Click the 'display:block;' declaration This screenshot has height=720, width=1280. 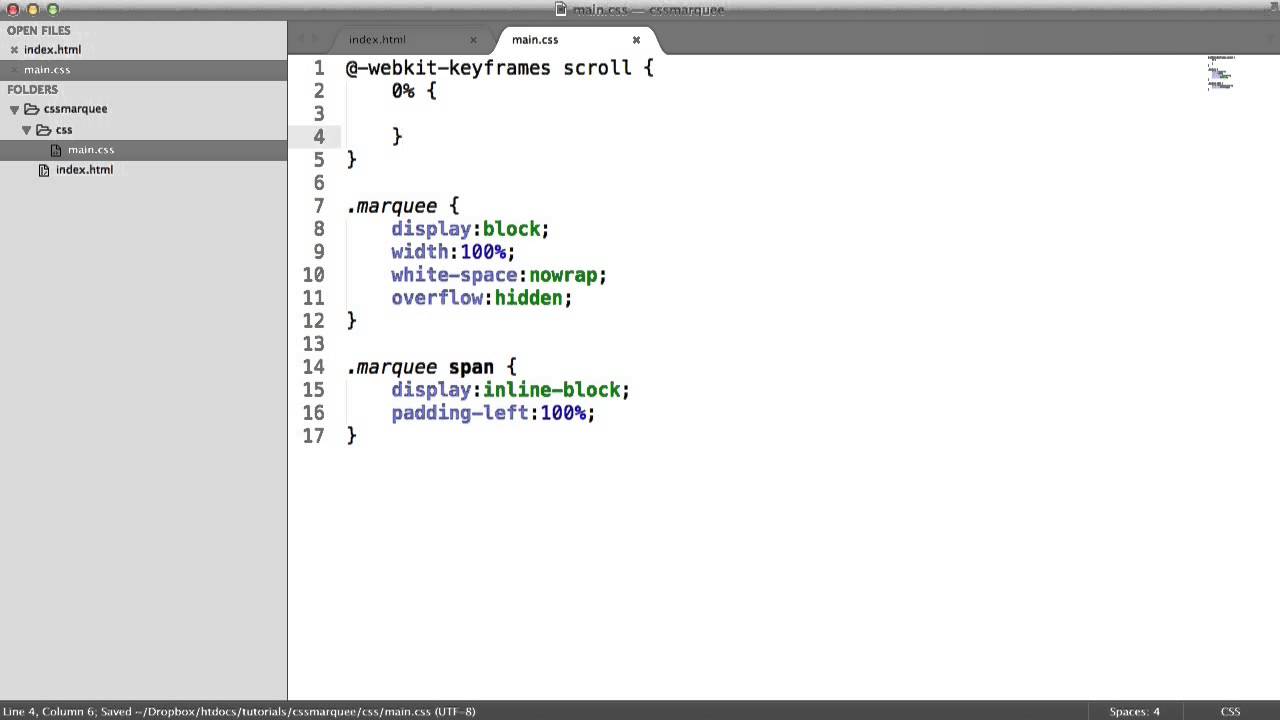click(x=470, y=229)
